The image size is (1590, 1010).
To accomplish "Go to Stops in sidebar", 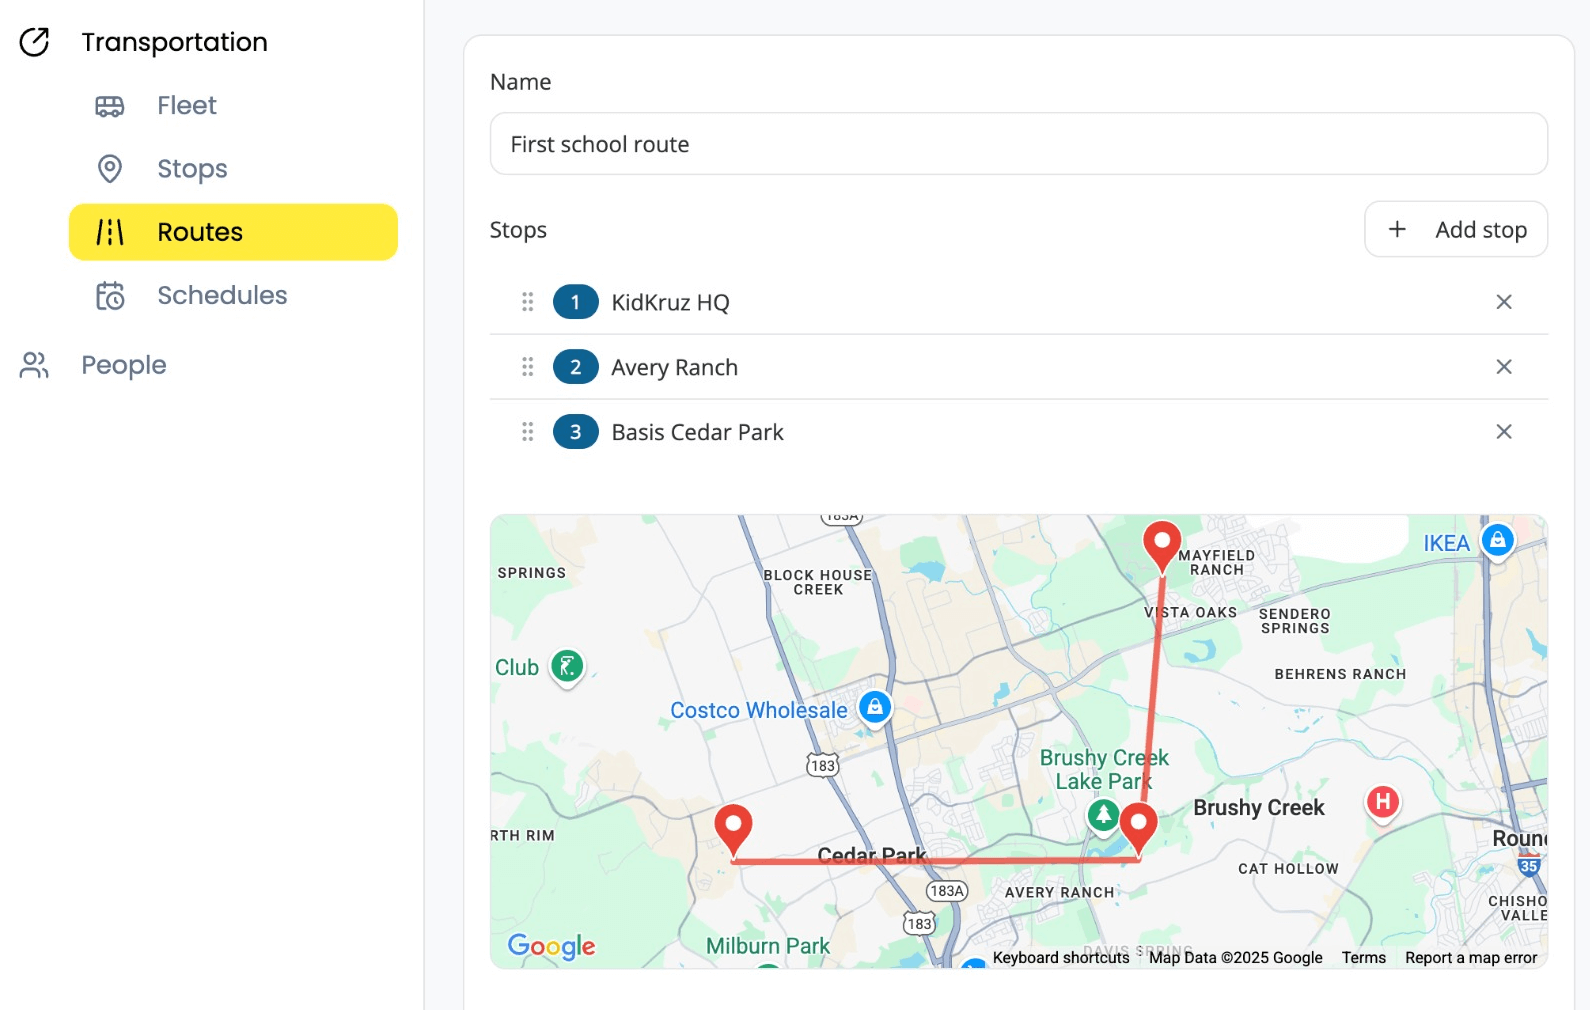I will (x=191, y=169).
